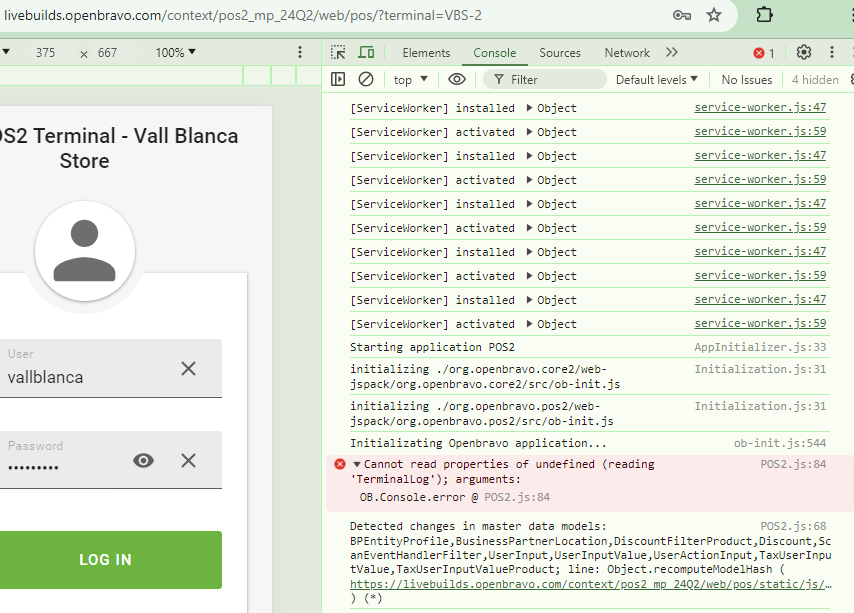The width and height of the screenshot is (854, 613).
Task: Open the 100% zoom dropdown
Action: 175,53
